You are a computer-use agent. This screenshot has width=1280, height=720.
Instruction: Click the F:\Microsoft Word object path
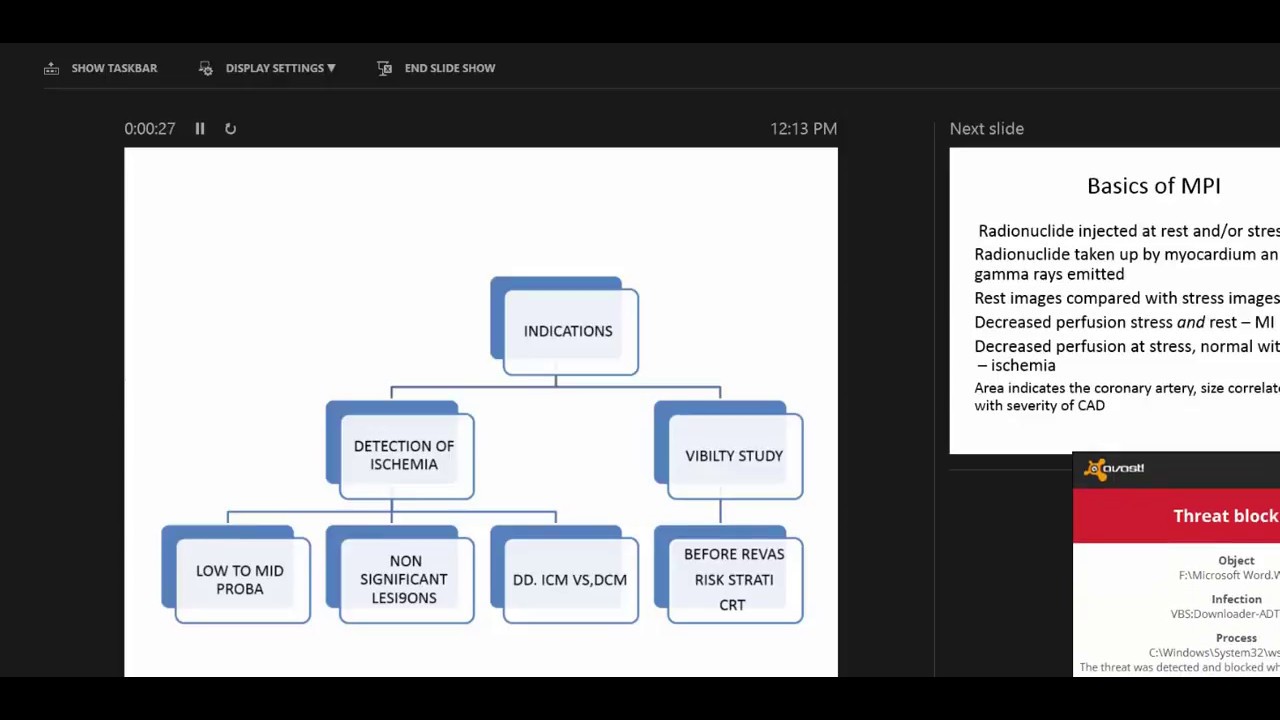pyautogui.click(x=1229, y=575)
